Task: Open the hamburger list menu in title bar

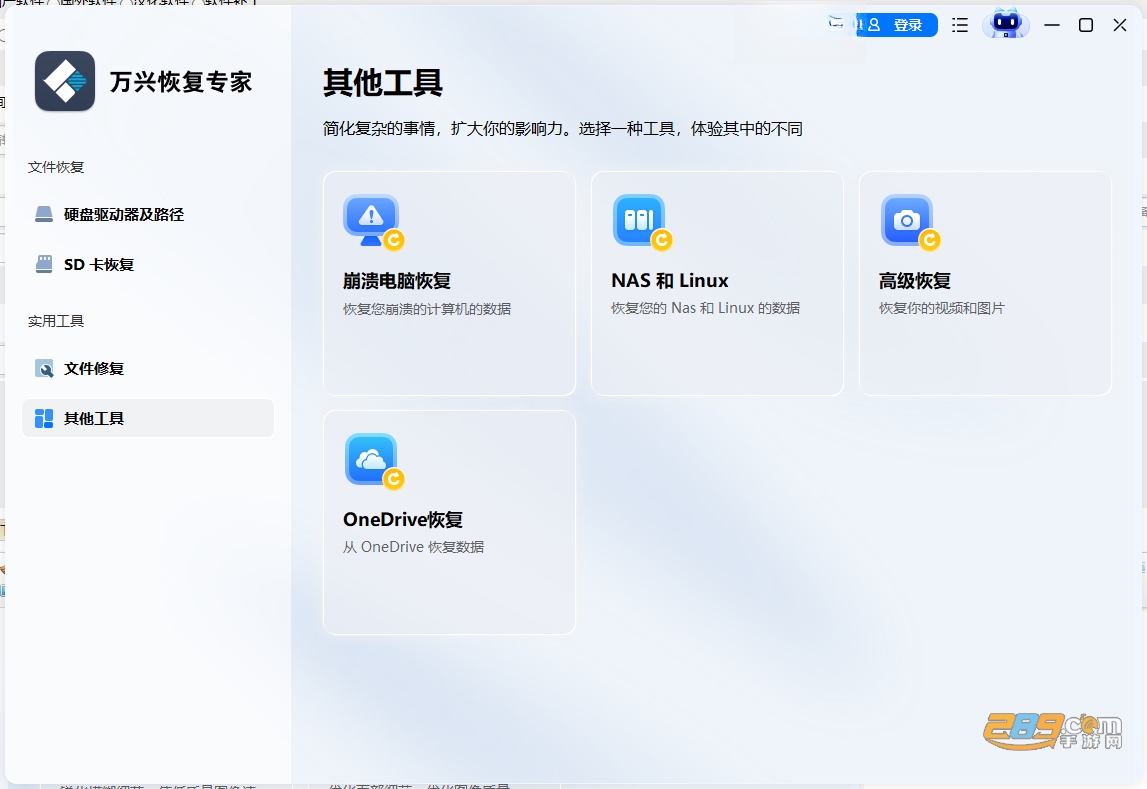Action: [x=960, y=26]
